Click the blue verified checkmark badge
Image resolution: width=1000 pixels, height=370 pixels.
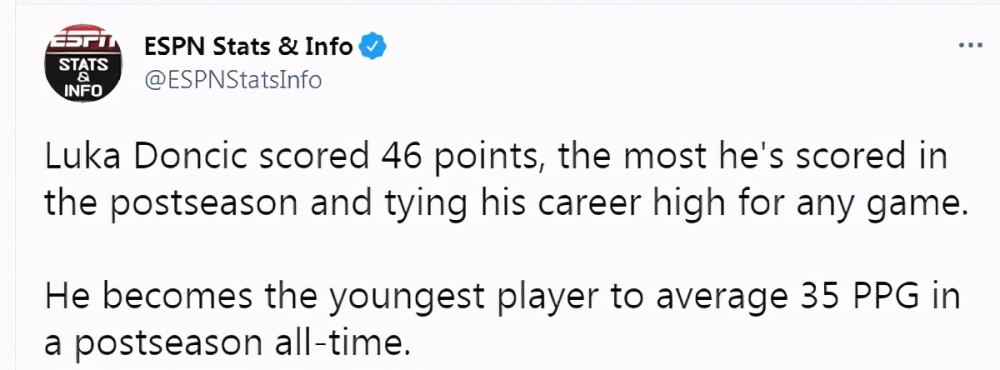372,47
